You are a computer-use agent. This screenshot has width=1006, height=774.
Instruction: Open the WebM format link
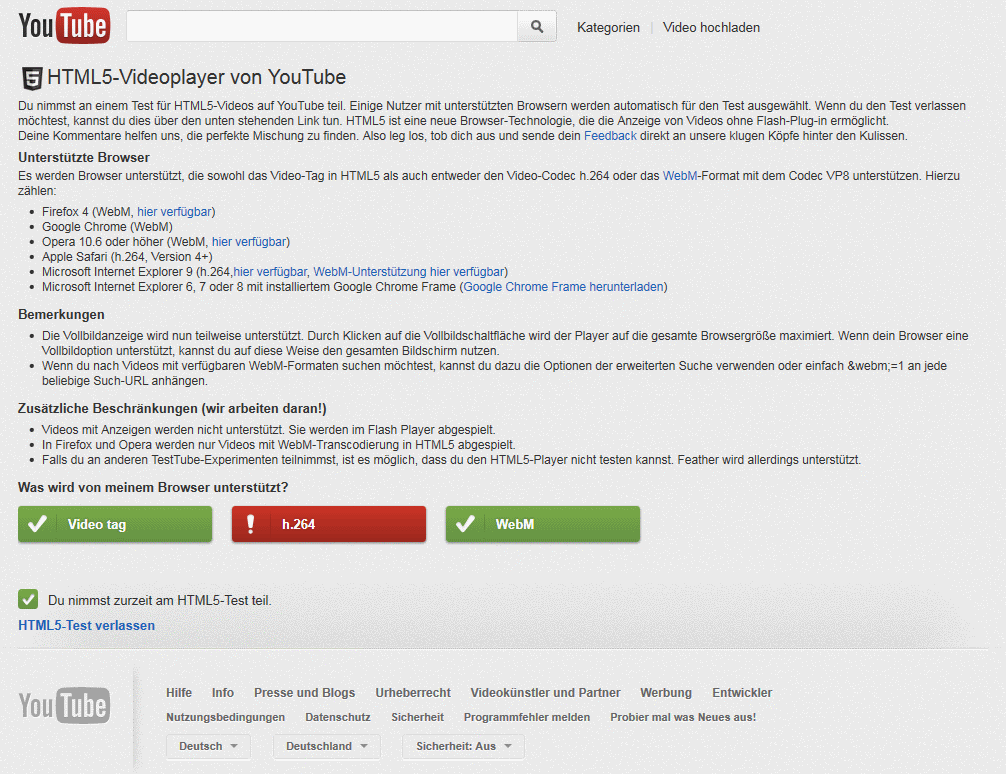[x=679, y=176]
